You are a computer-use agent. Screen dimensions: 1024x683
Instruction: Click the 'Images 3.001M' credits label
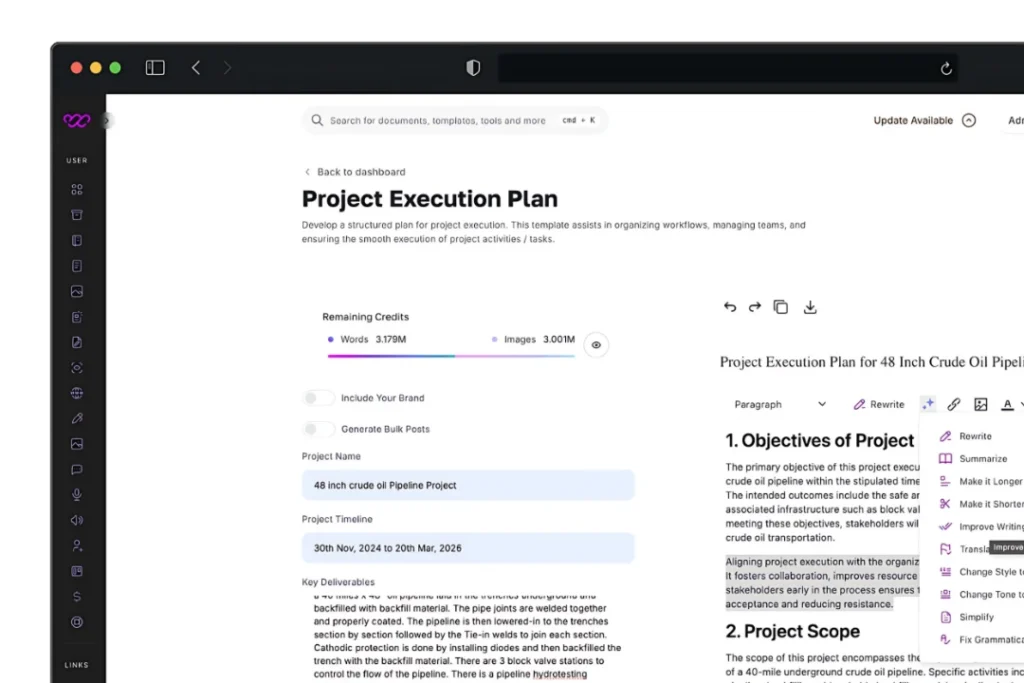533,340
